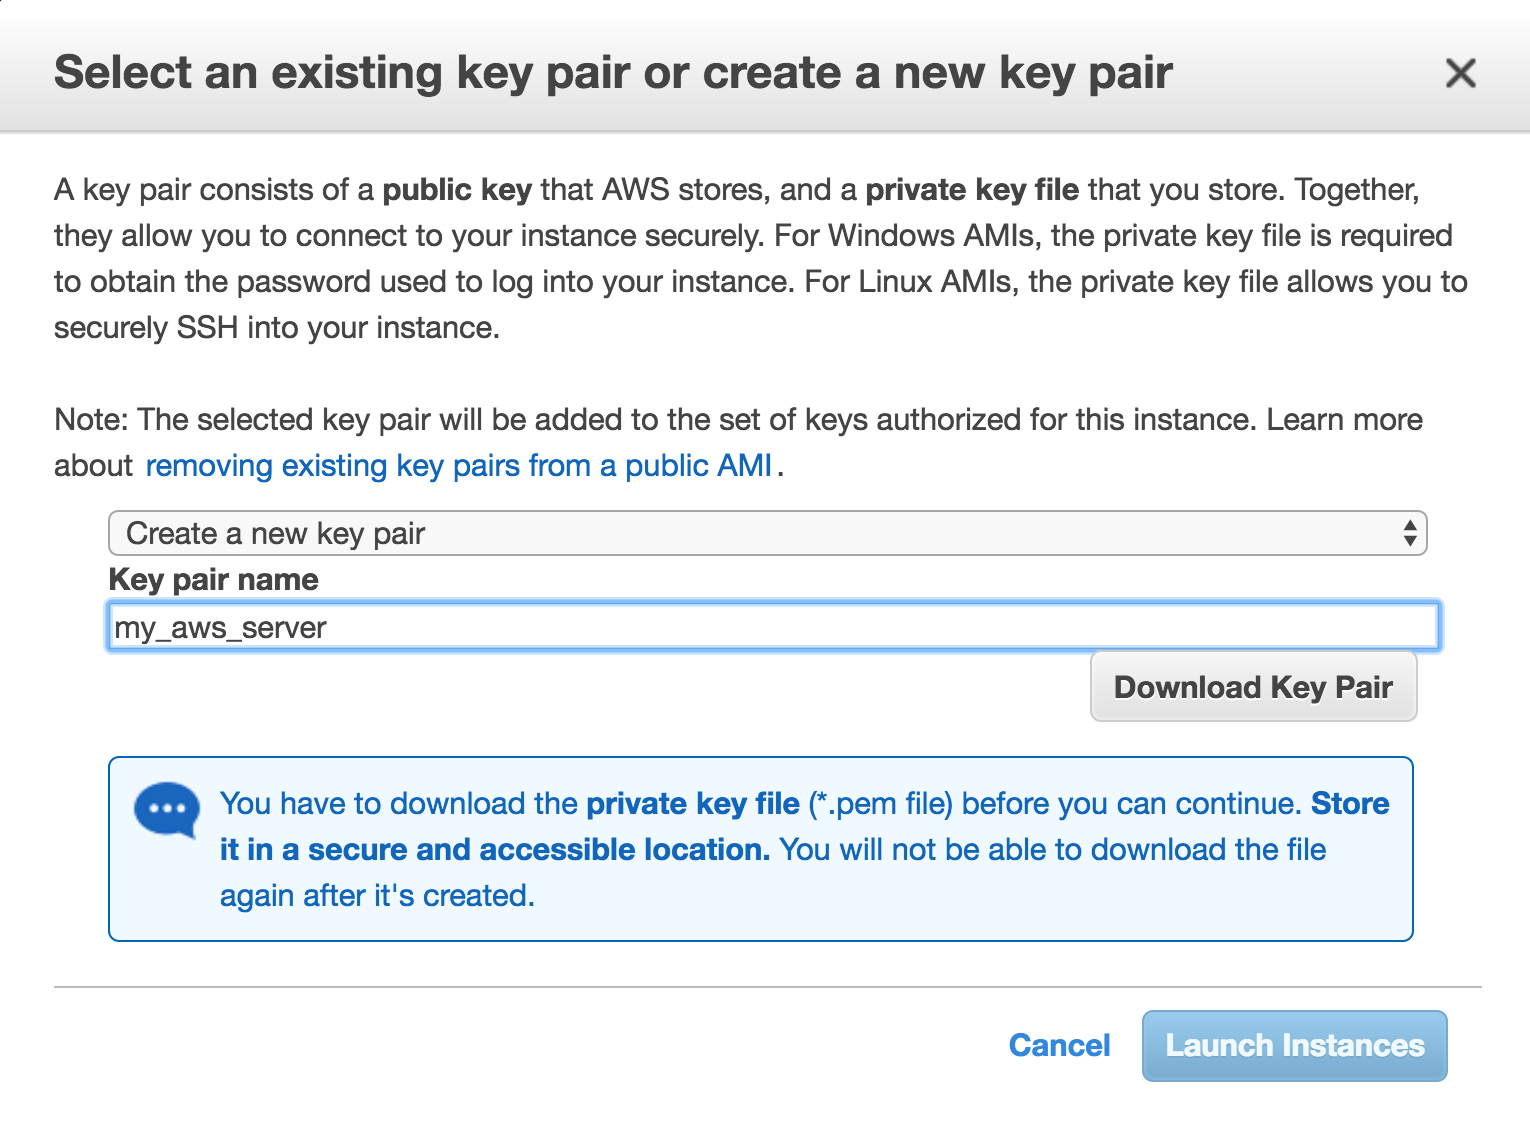The height and width of the screenshot is (1124, 1530).
Task: Close the key pair dialog
Action: [1460, 73]
